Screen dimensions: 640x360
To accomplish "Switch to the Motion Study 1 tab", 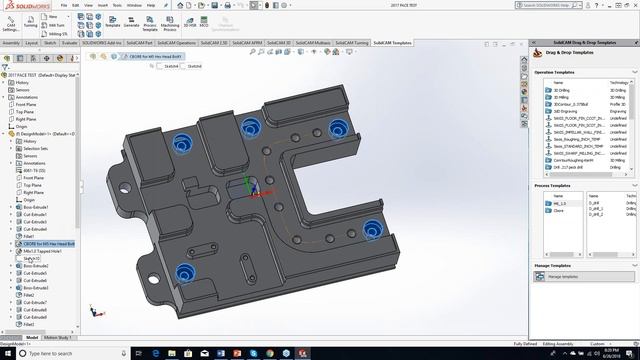I will (58, 338).
